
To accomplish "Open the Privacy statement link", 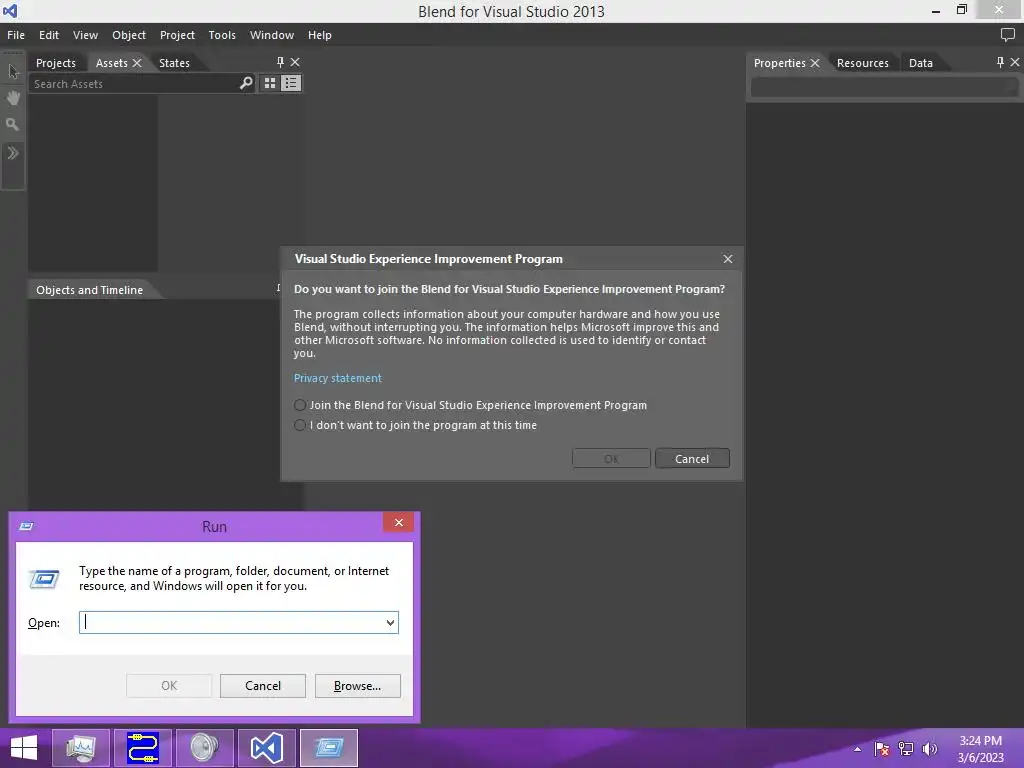I will pos(338,378).
